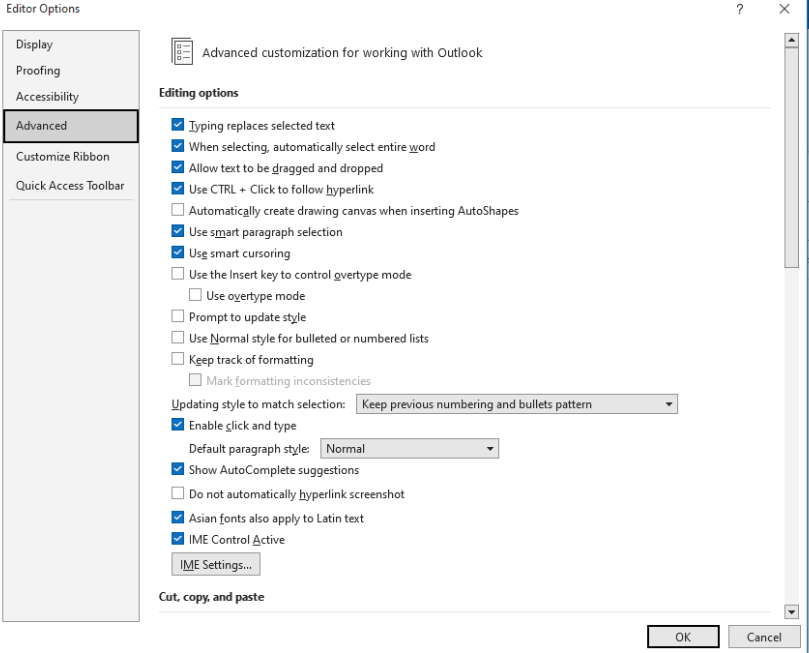The image size is (809, 653).
Task: Check Prompt to update style
Action: [x=177, y=317]
